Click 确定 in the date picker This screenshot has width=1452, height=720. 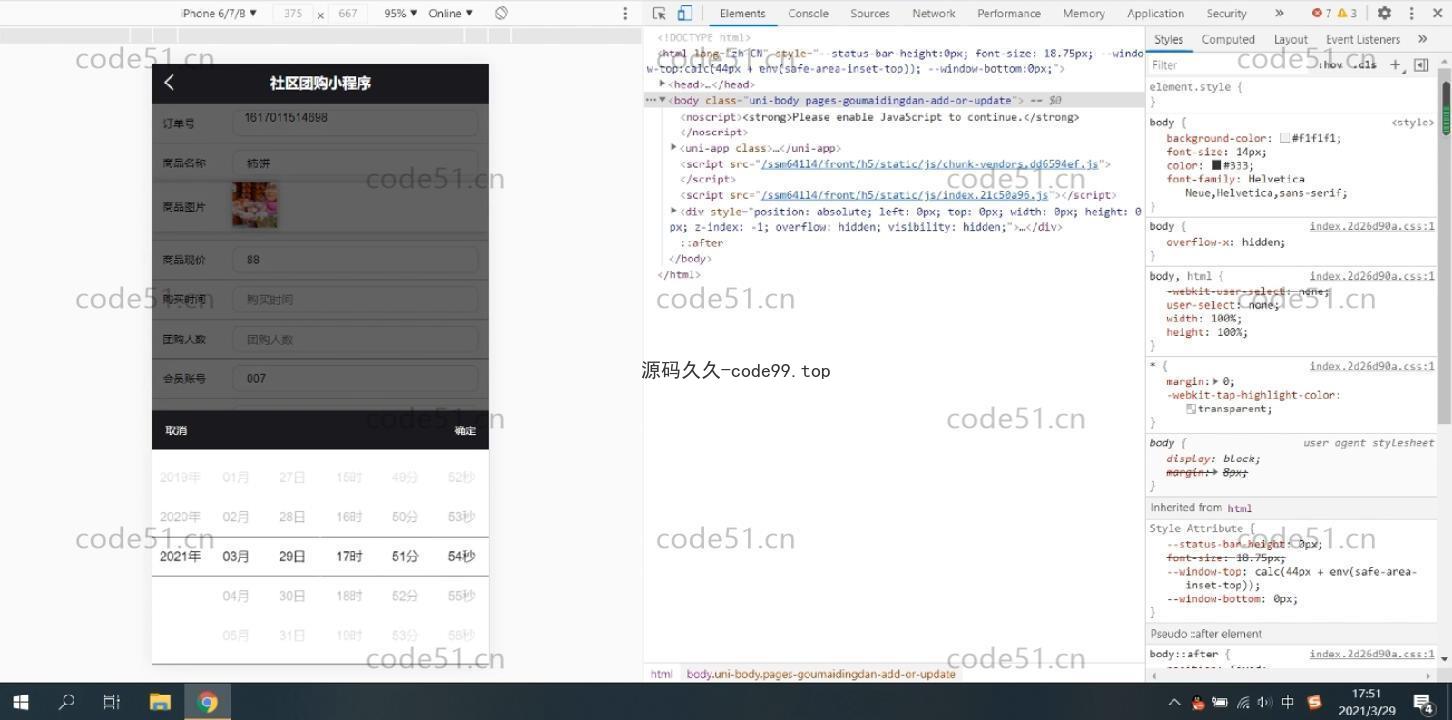tap(465, 430)
